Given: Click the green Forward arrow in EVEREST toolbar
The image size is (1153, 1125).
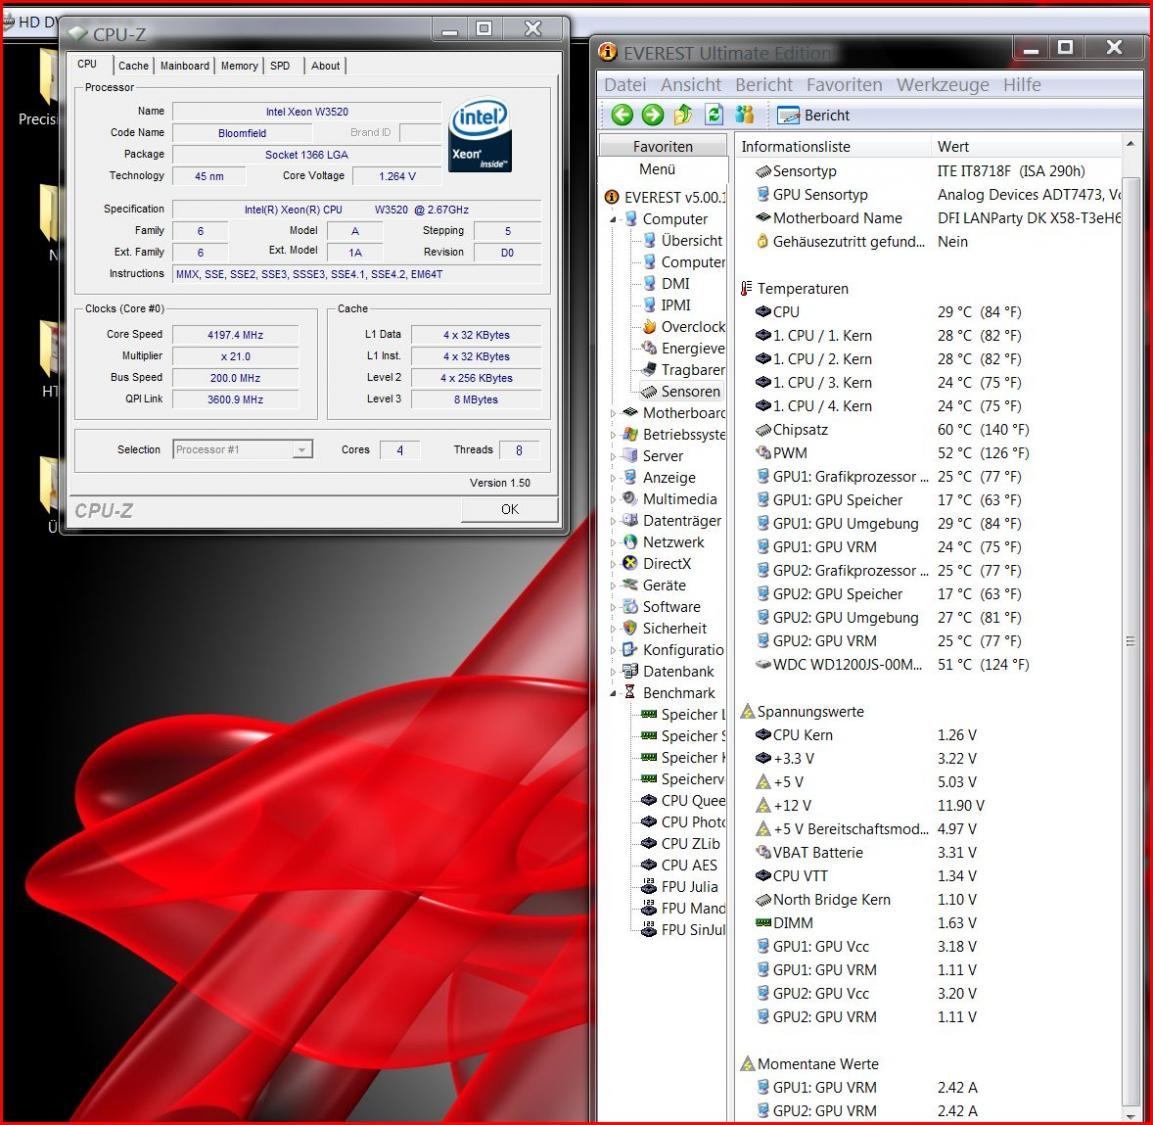Looking at the screenshot, I should 652,115.
